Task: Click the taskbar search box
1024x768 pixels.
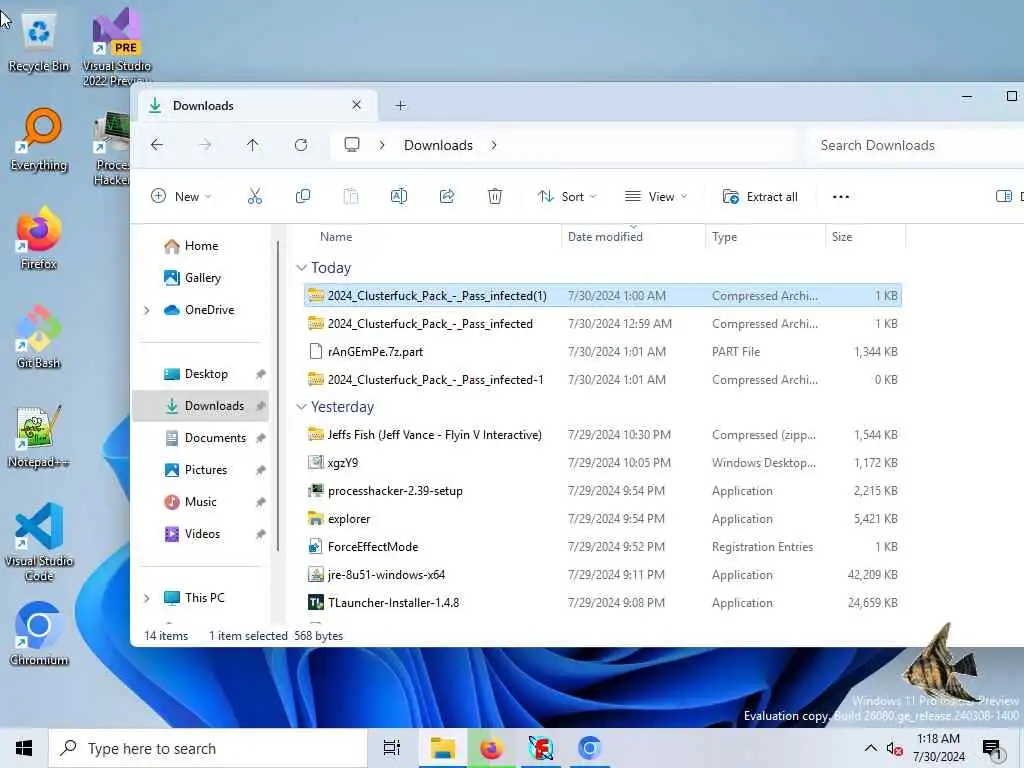Action: (x=208, y=748)
